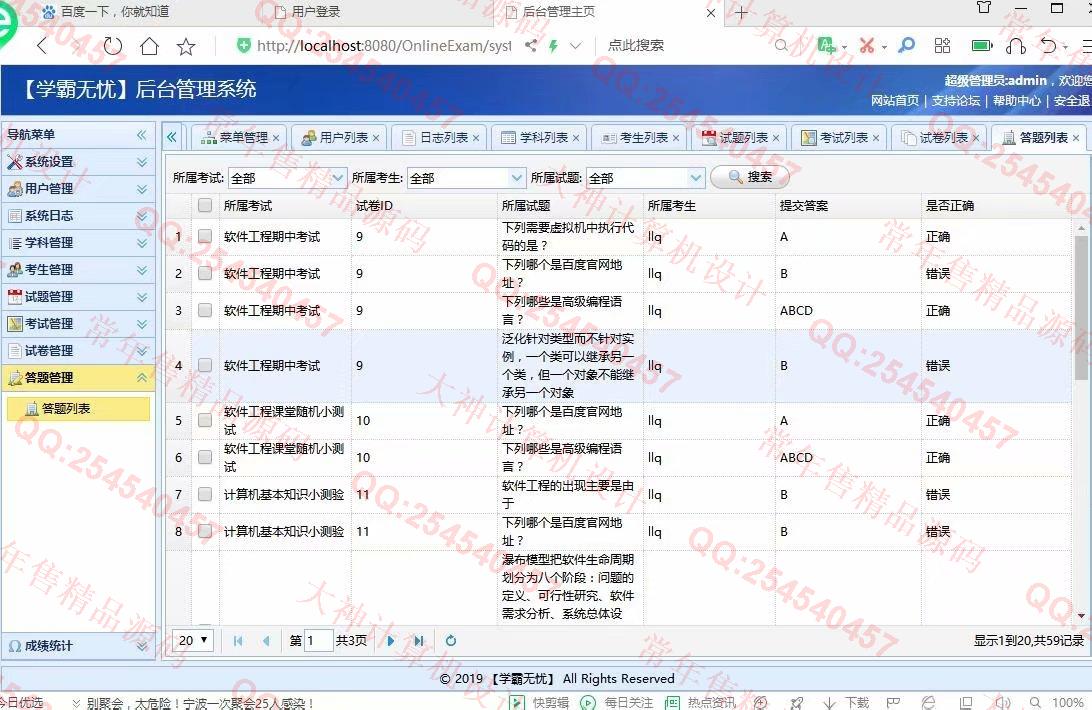This screenshot has height=710, width=1092.
Task: Bookmark page with star icon
Action: [x=186, y=46]
